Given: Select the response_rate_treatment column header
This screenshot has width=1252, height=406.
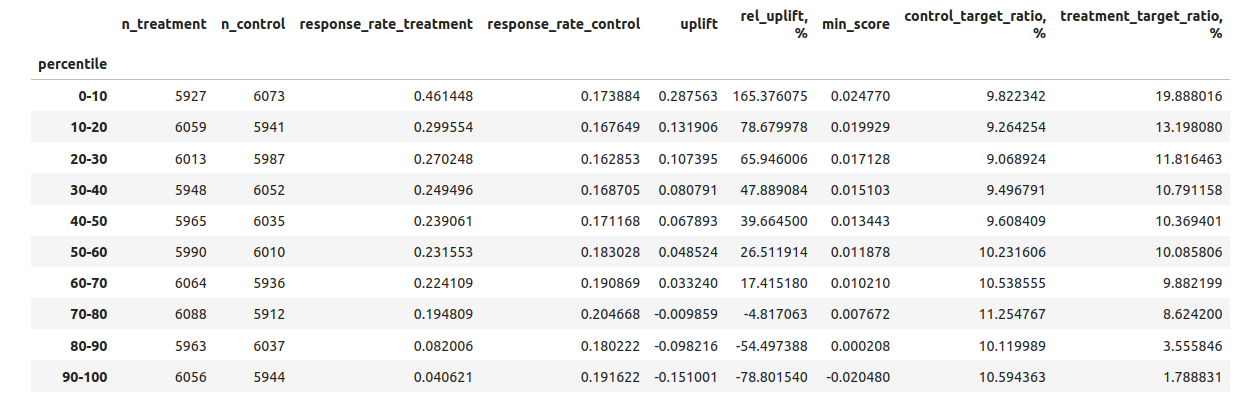Looking at the screenshot, I should [386, 24].
